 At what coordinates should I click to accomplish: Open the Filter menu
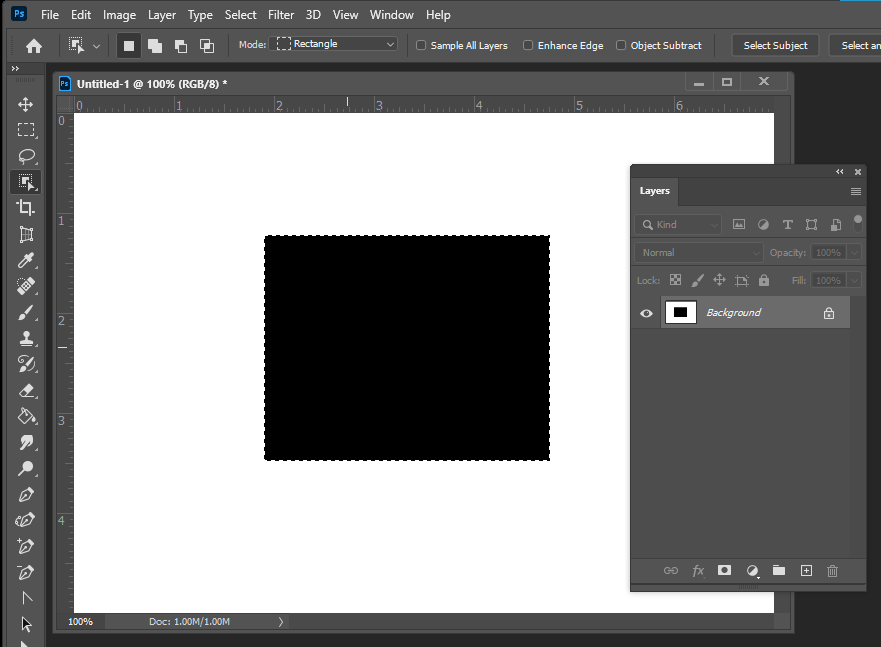[x=280, y=14]
